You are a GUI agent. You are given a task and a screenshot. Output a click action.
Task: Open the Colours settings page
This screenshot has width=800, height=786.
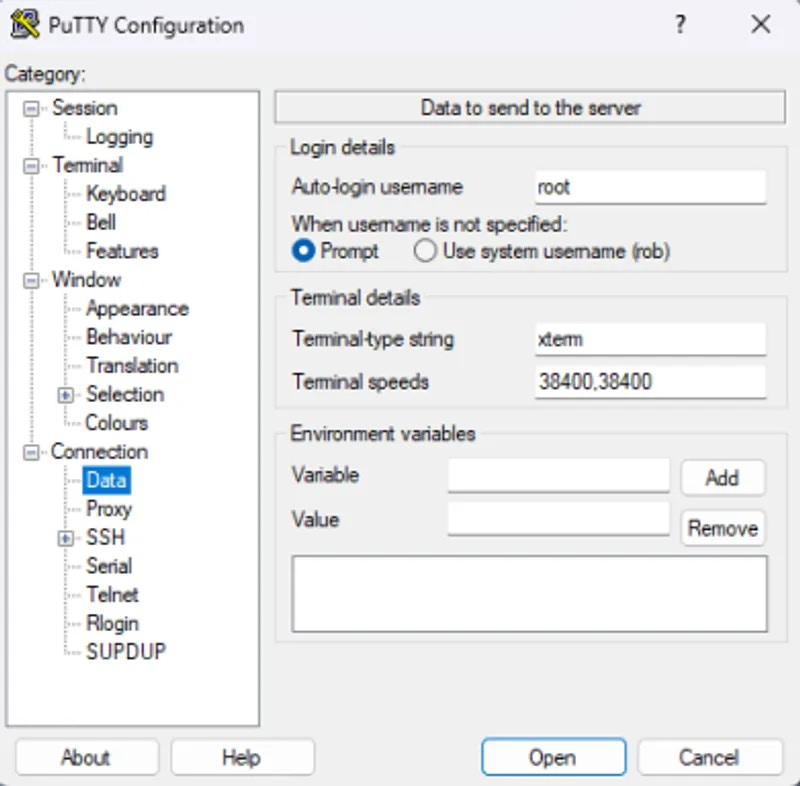(x=117, y=423)
